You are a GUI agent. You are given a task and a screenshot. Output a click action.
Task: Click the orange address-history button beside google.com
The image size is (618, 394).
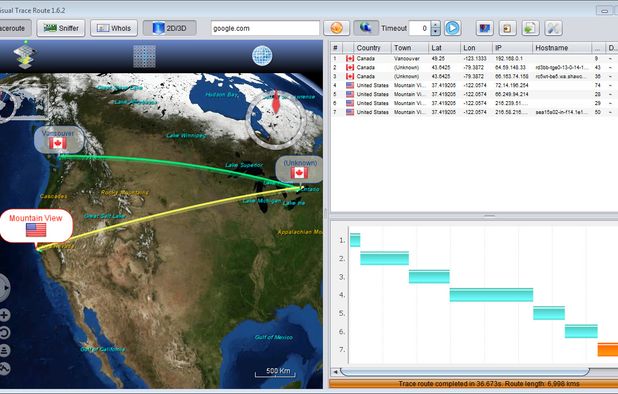336,28
